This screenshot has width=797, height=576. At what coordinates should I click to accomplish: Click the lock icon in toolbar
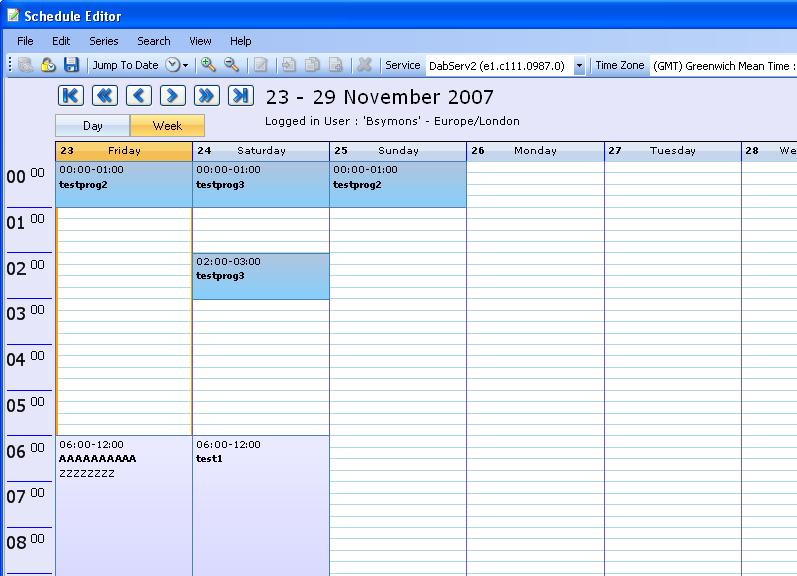click(x=48, y=65)
